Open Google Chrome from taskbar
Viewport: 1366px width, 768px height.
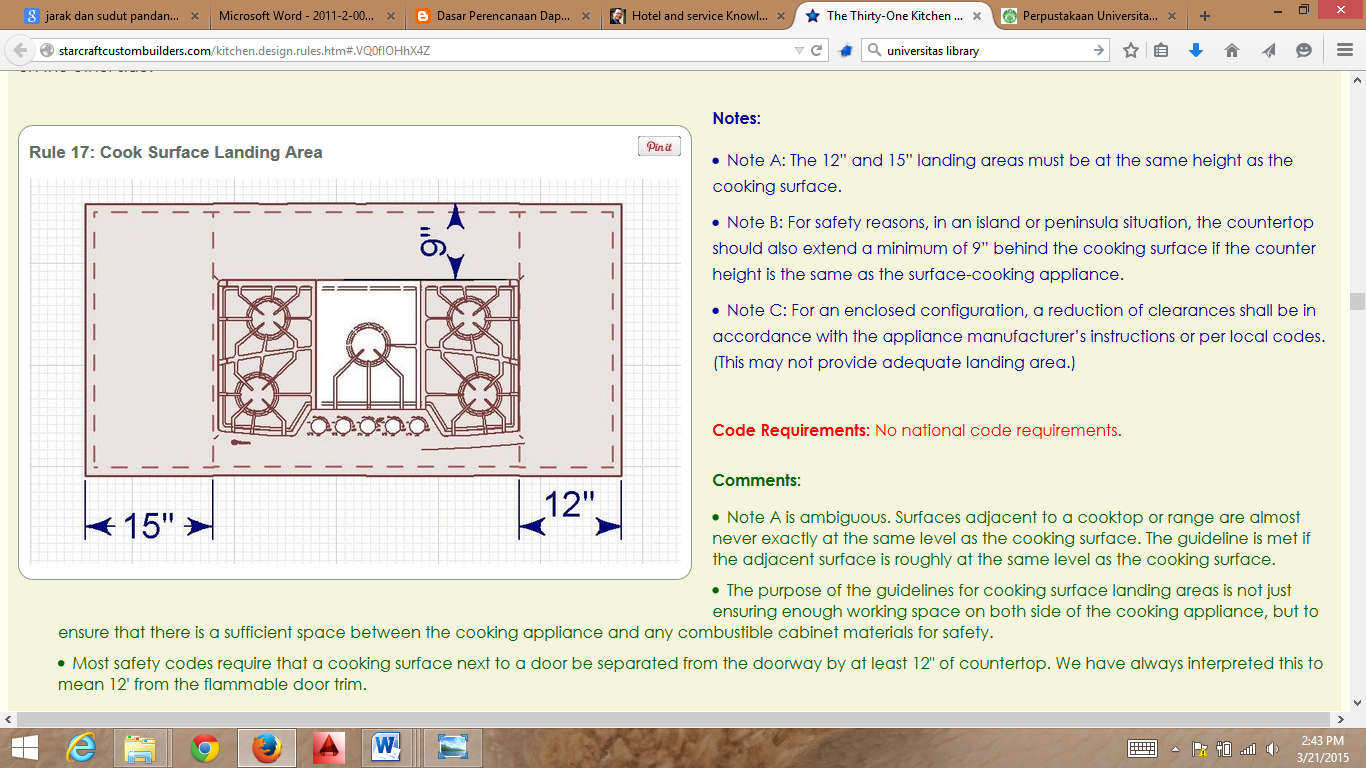pyautogui.click(x=205, y=748)
